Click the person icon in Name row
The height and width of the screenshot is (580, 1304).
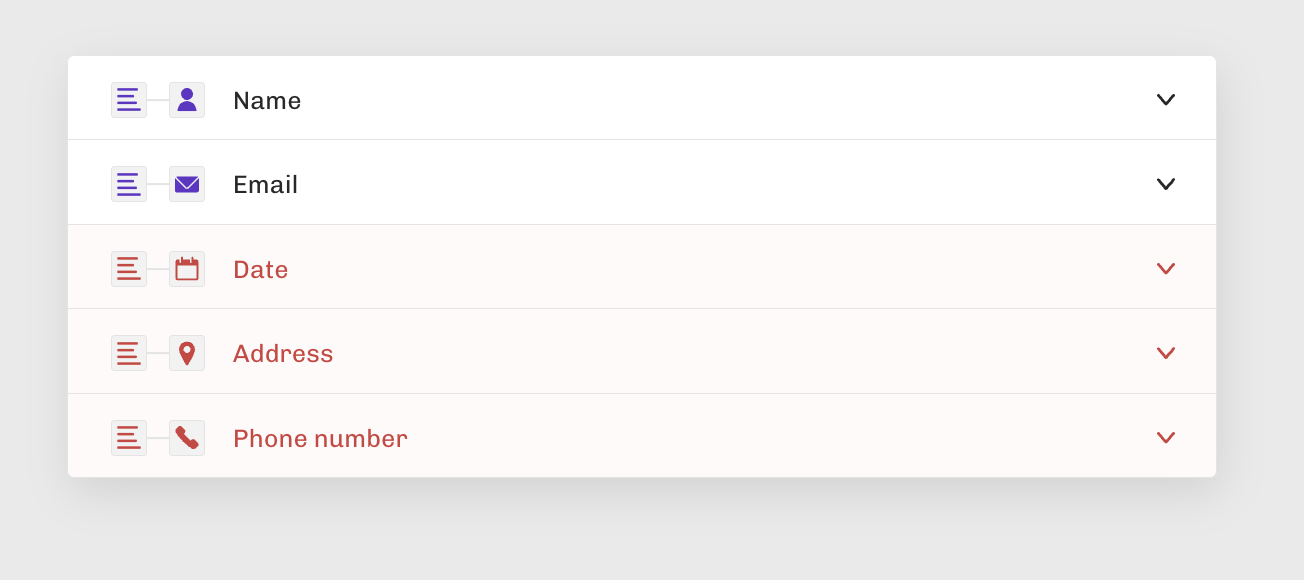[187, 100]
